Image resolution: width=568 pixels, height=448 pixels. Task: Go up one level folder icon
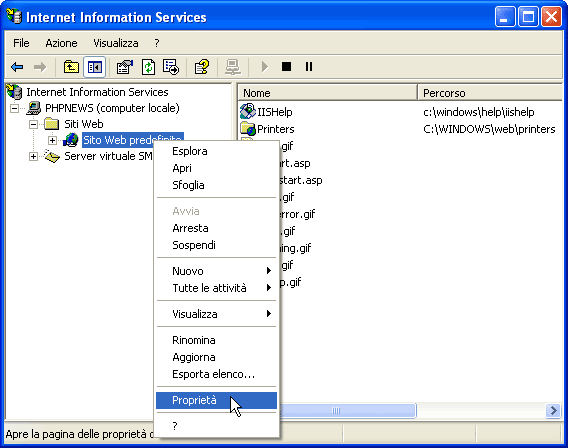click(x=71, y=67)
